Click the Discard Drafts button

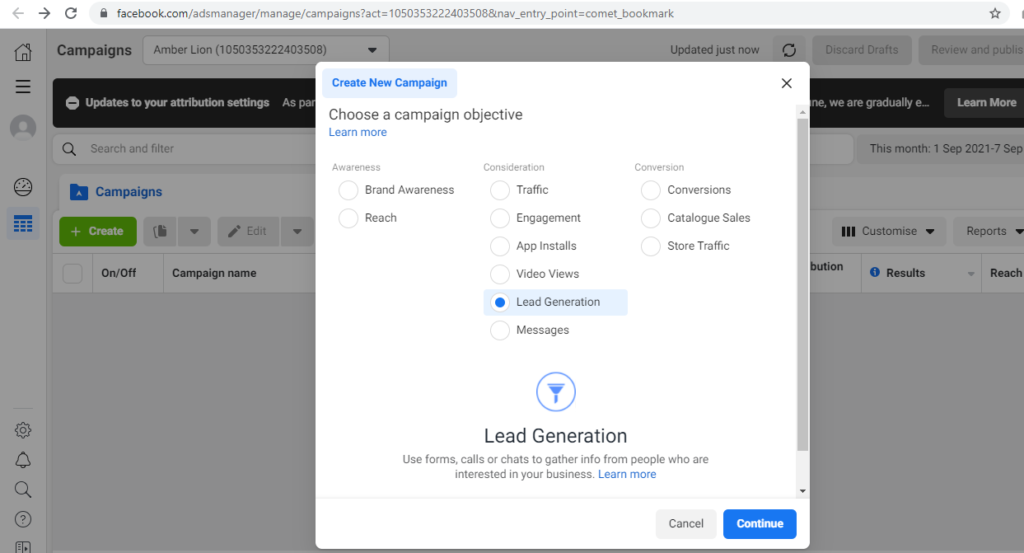pyautogui.click(x=861, y=50)
